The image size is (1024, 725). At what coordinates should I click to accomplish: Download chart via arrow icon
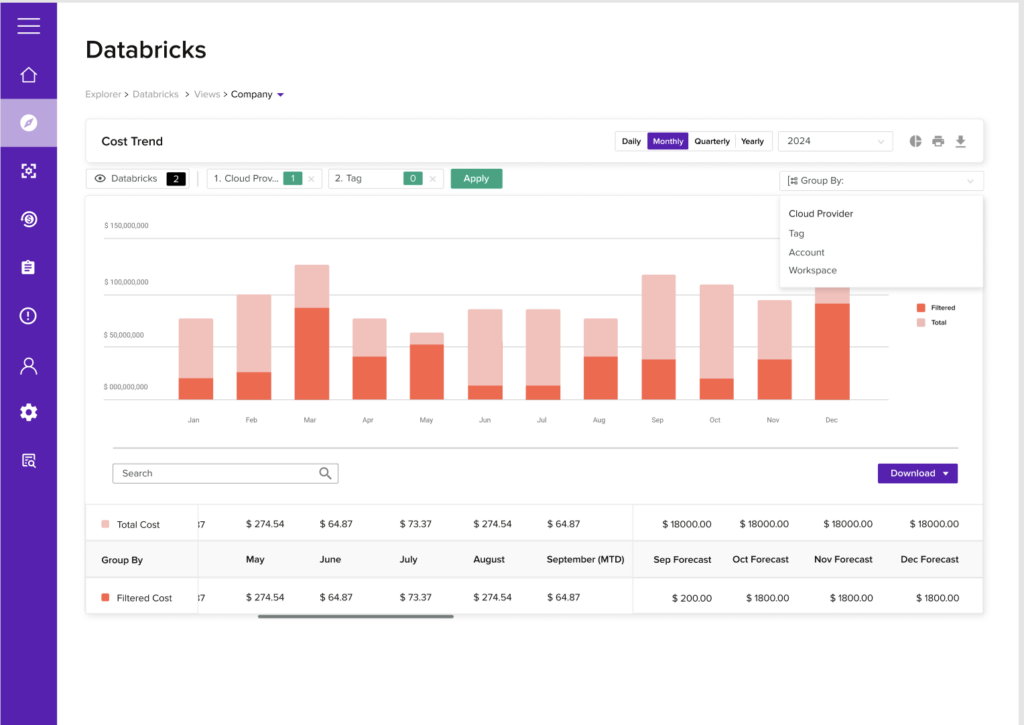click(x=960, y=141)
